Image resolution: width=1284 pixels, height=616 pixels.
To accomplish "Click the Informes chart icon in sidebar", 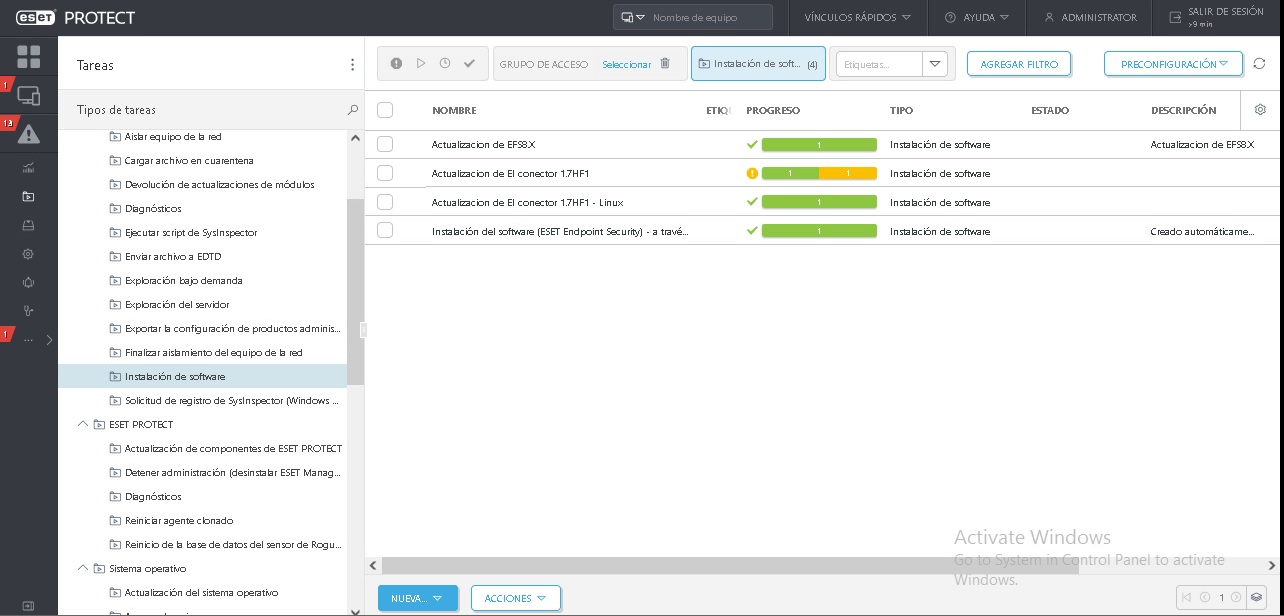I will (x=28, y=169).
